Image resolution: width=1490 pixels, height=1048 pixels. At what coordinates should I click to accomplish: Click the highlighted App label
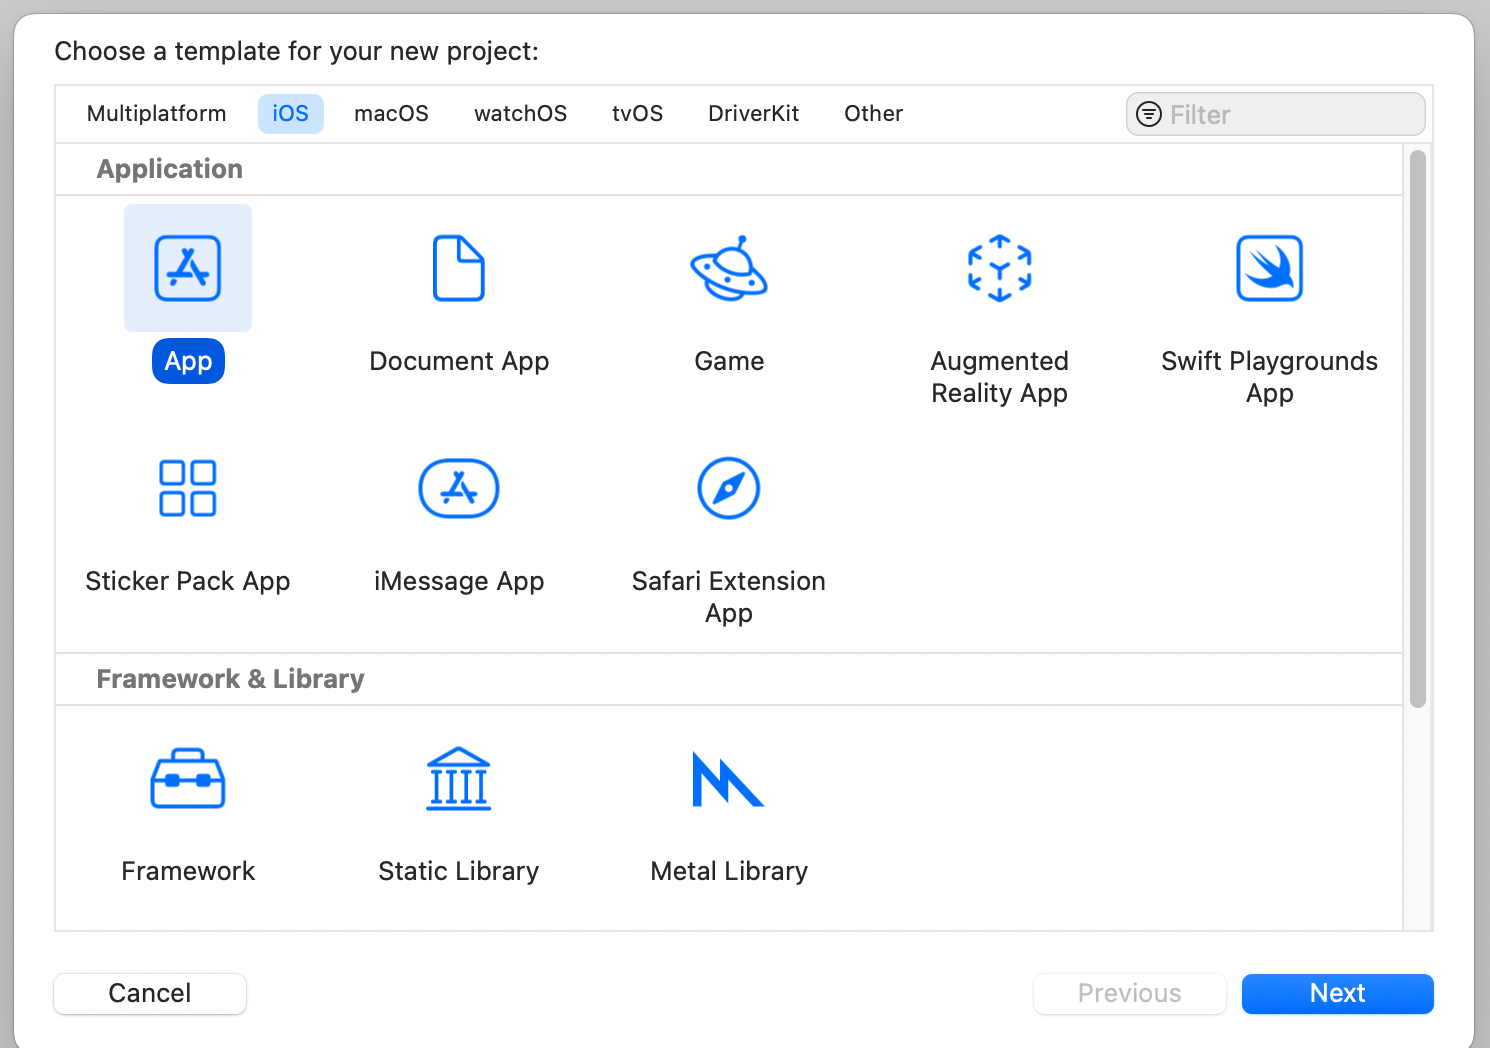pyautogui.click(x=188, y=361)
